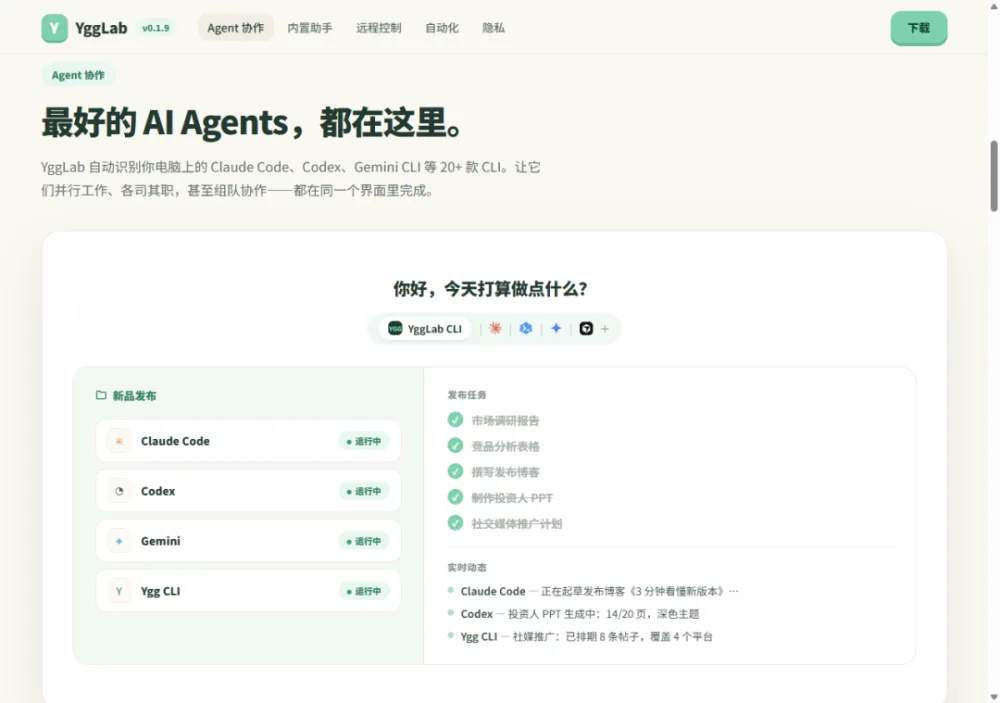This screenshot has height=703, width=1000.
Task: Click the v0.1.9 version badge
Action: pyautogui.click(x=156, y=28)
